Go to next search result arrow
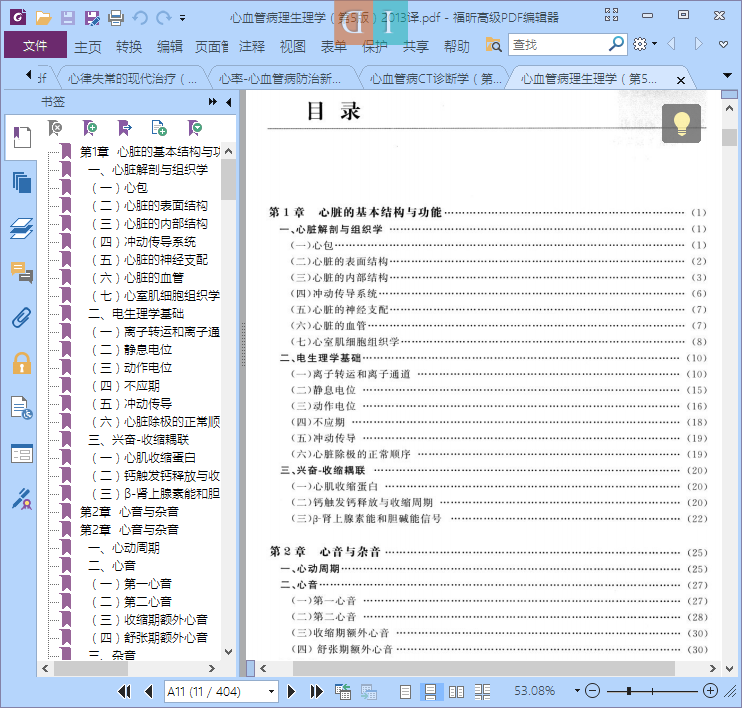742x708 pixels. (x=698, y=44)
